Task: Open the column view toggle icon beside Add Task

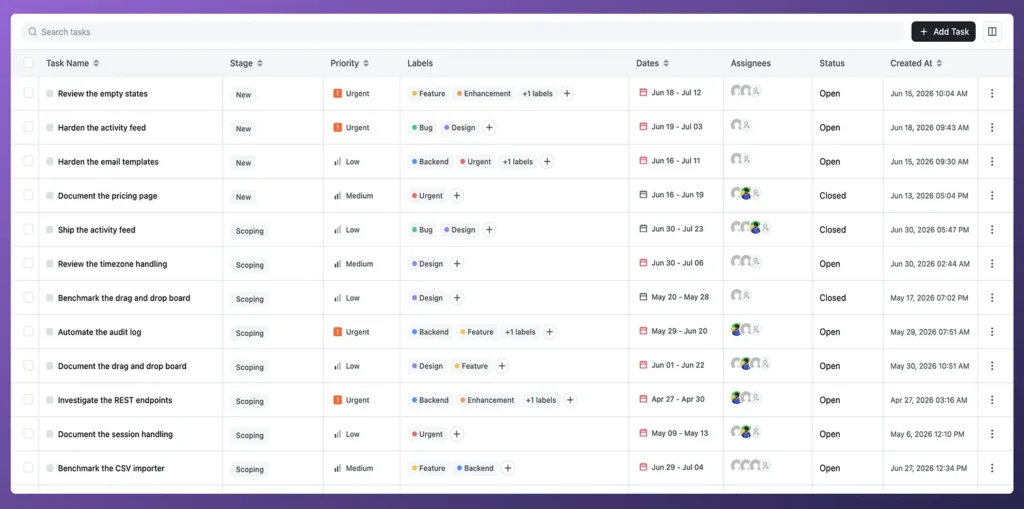Action: [992, 31]
